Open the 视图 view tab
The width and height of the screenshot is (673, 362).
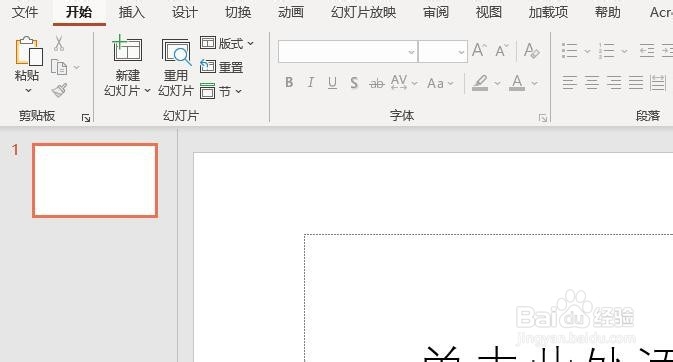click(489, 12)
